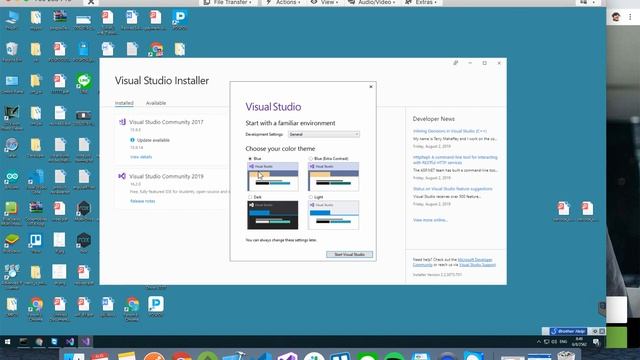Click the Update available info icon
This screenshot has height=360, width=640.
tap(132, 140)
